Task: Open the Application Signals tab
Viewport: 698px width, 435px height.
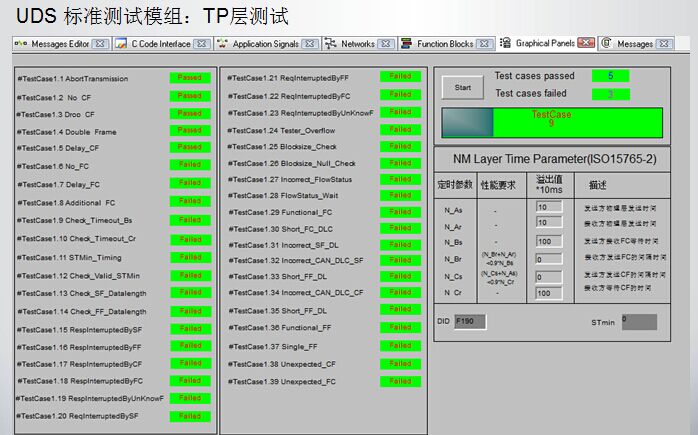Action: point(265,44)
